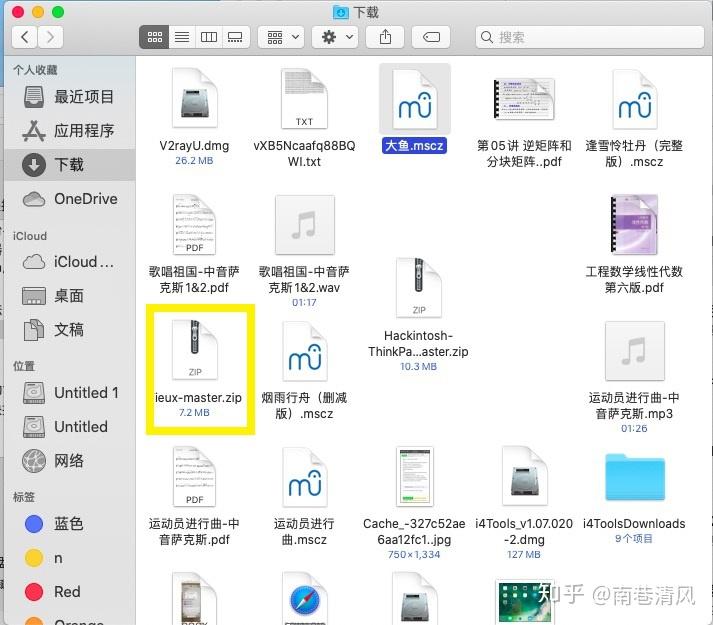Open 应用程序 in the sidebar
Viewport: 713px width, 625px height.
[70, 131]
